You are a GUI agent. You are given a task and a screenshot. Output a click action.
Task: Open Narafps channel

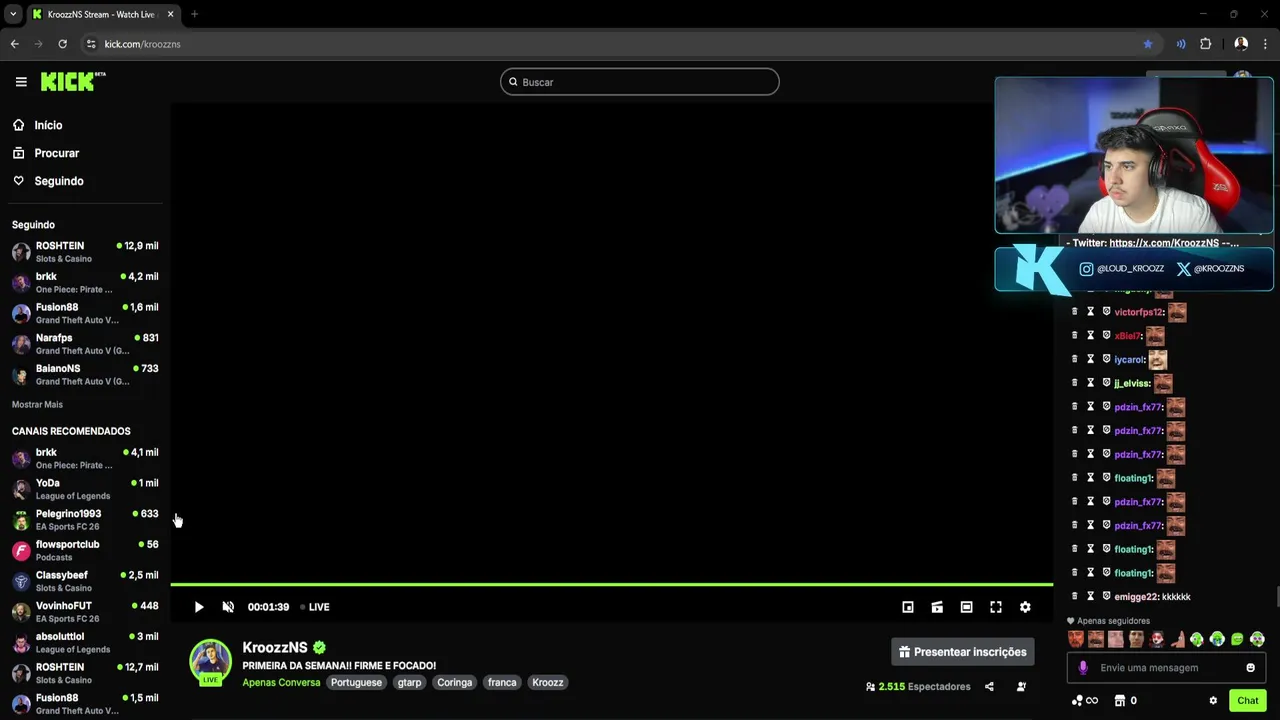point(85,344)
